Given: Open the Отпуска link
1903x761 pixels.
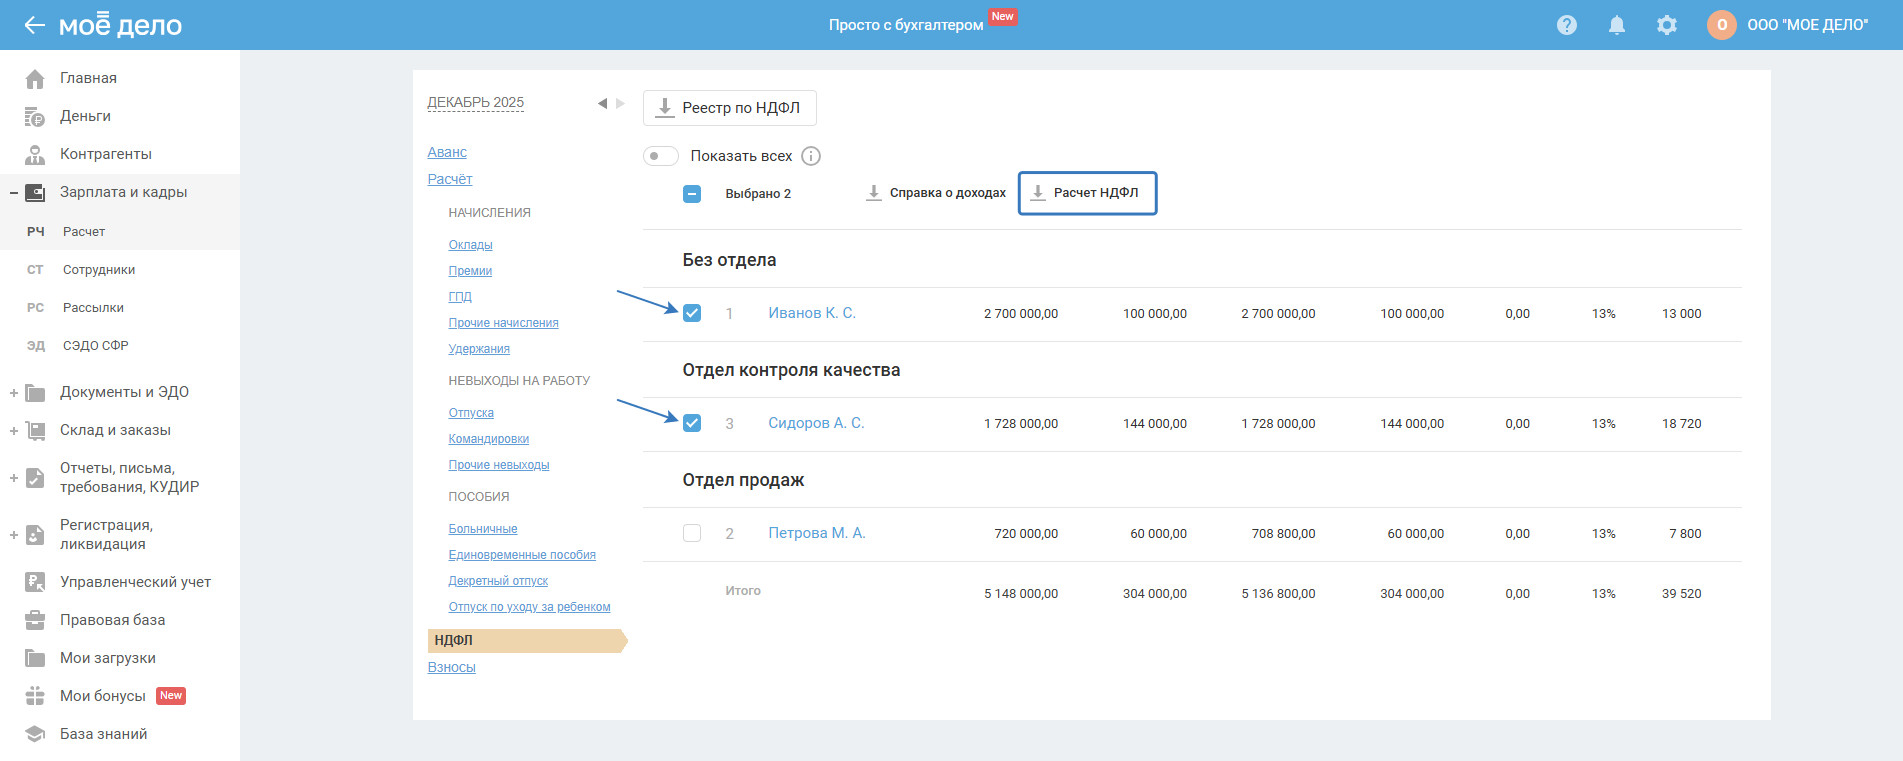Looking at the screenshot, I should coord(471,413).
